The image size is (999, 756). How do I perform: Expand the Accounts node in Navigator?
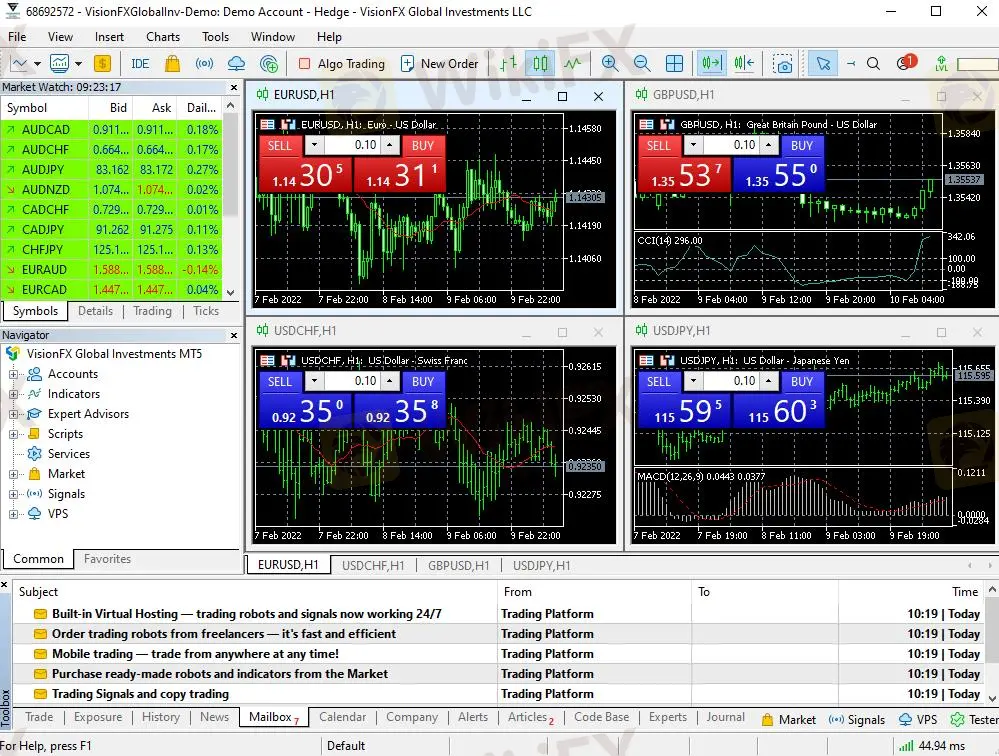[x=13, y=374]
